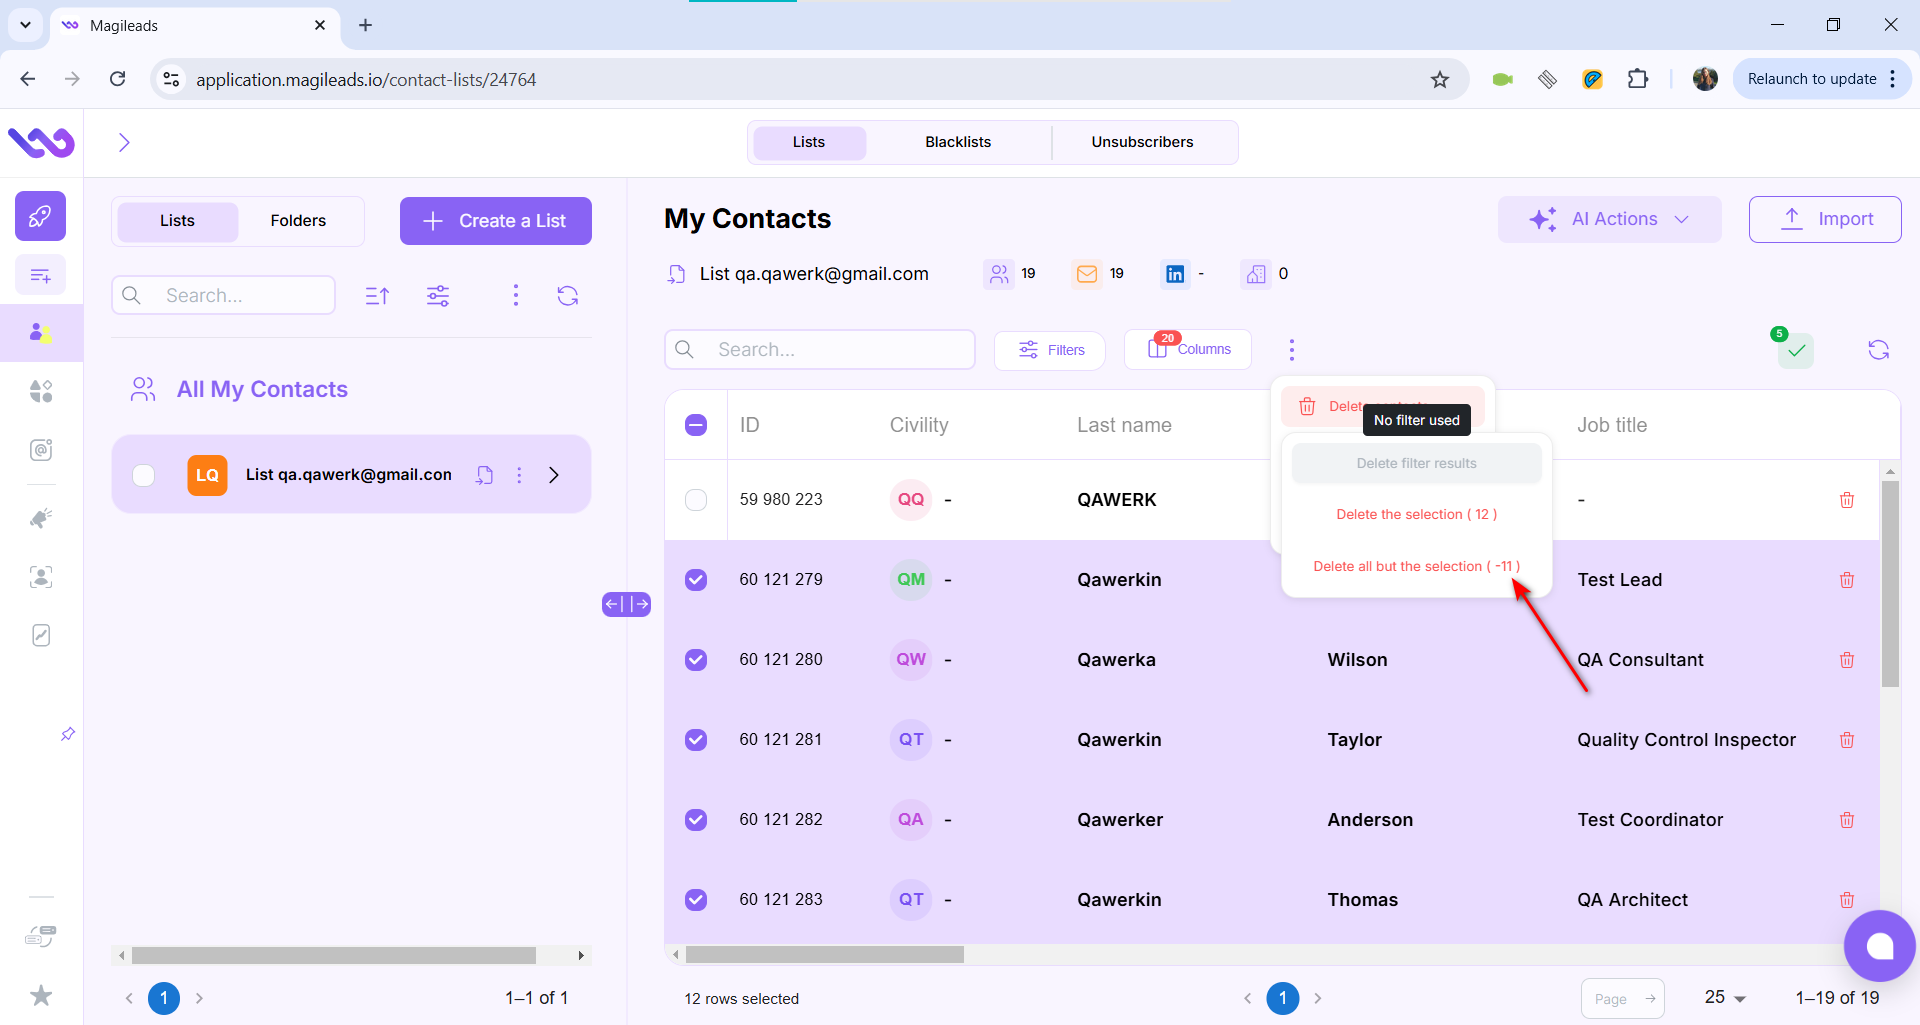Viewport: 1920px width, 1025px height.
Task: Switch to the Blacklists tab
Action: pyautogui.click(x=958, y=142)
